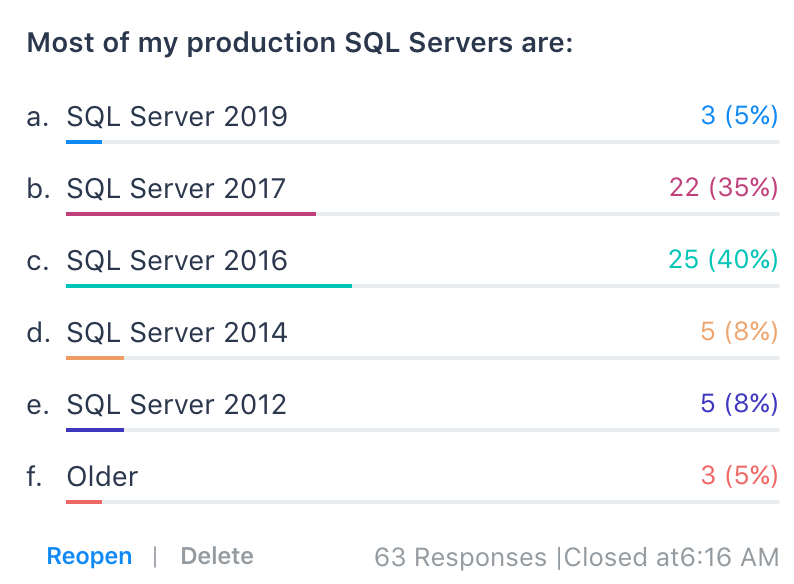Click the Reopen poll link
794x584 pixels.
click(89, 556)
